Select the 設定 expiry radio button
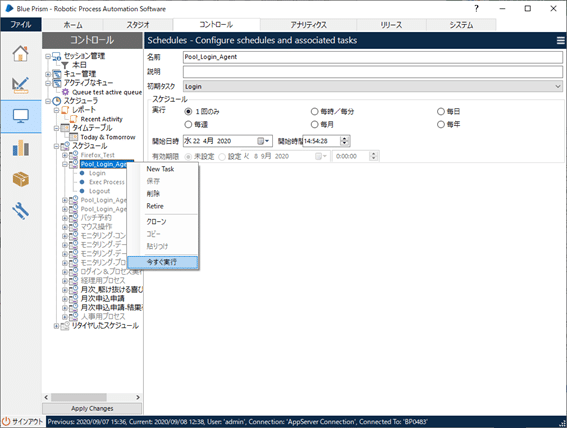Screen dimensions: 567x428 click(222, 157)
